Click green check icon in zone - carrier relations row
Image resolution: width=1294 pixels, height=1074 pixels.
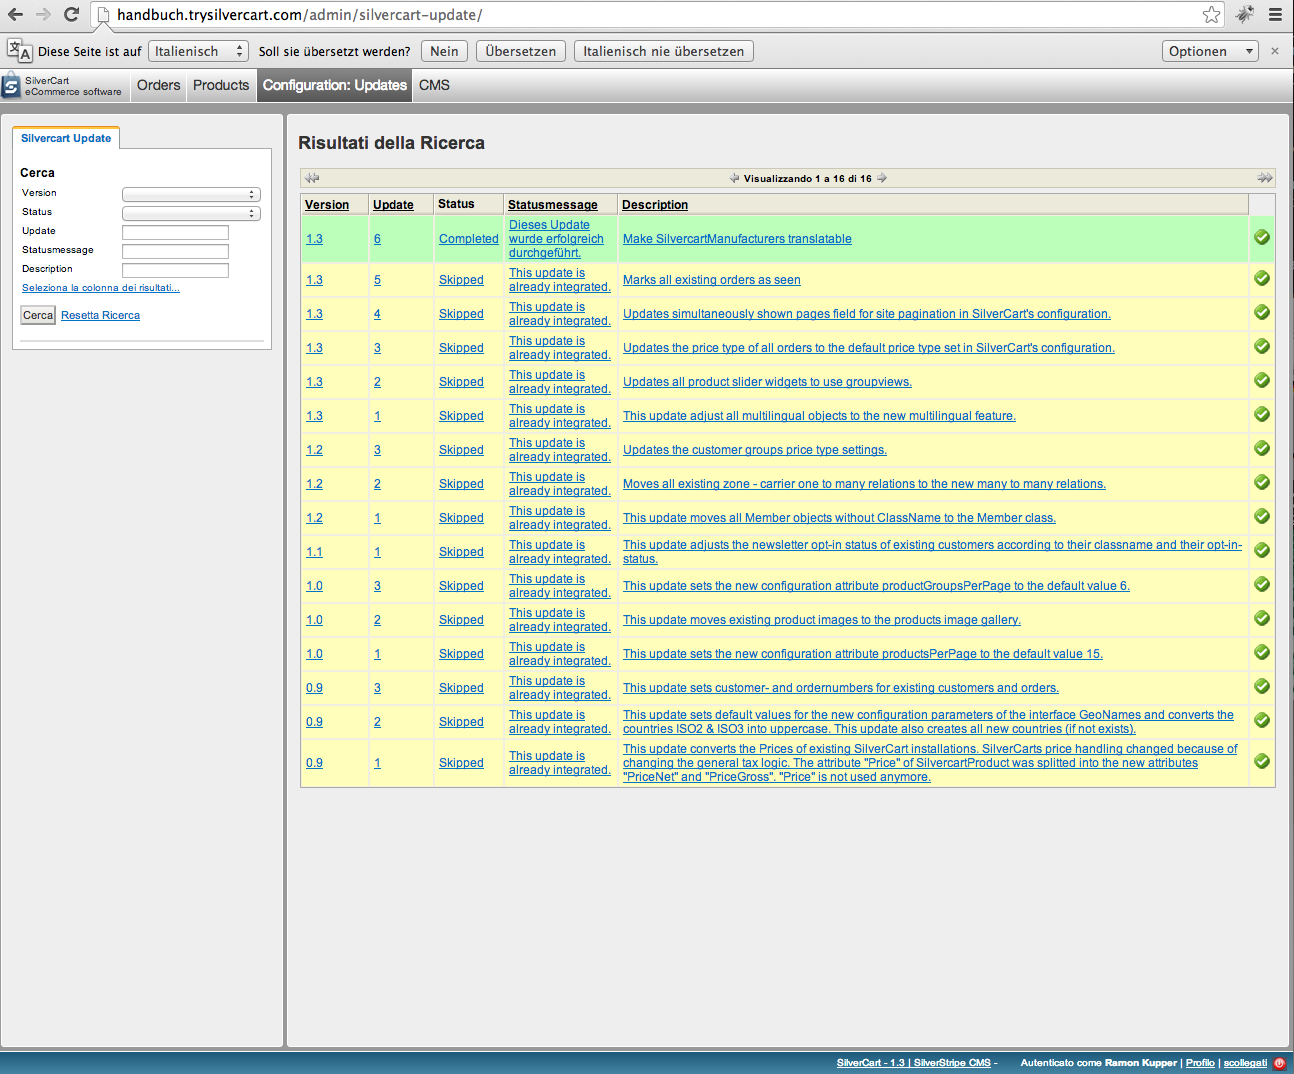coord(1262,482)
